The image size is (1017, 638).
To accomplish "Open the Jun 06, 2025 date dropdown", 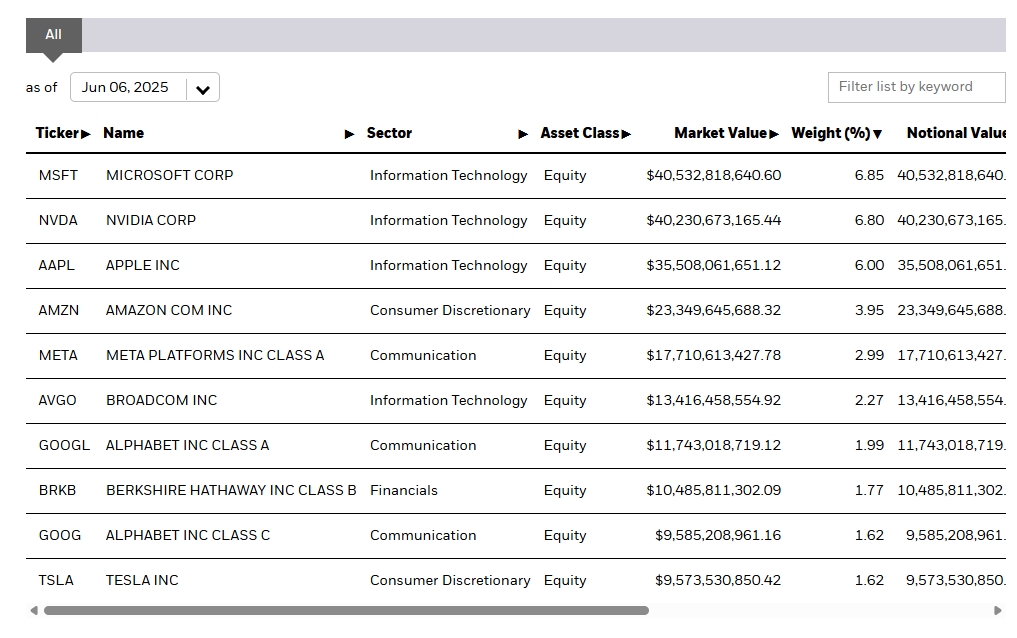I will tap(145, 88).
